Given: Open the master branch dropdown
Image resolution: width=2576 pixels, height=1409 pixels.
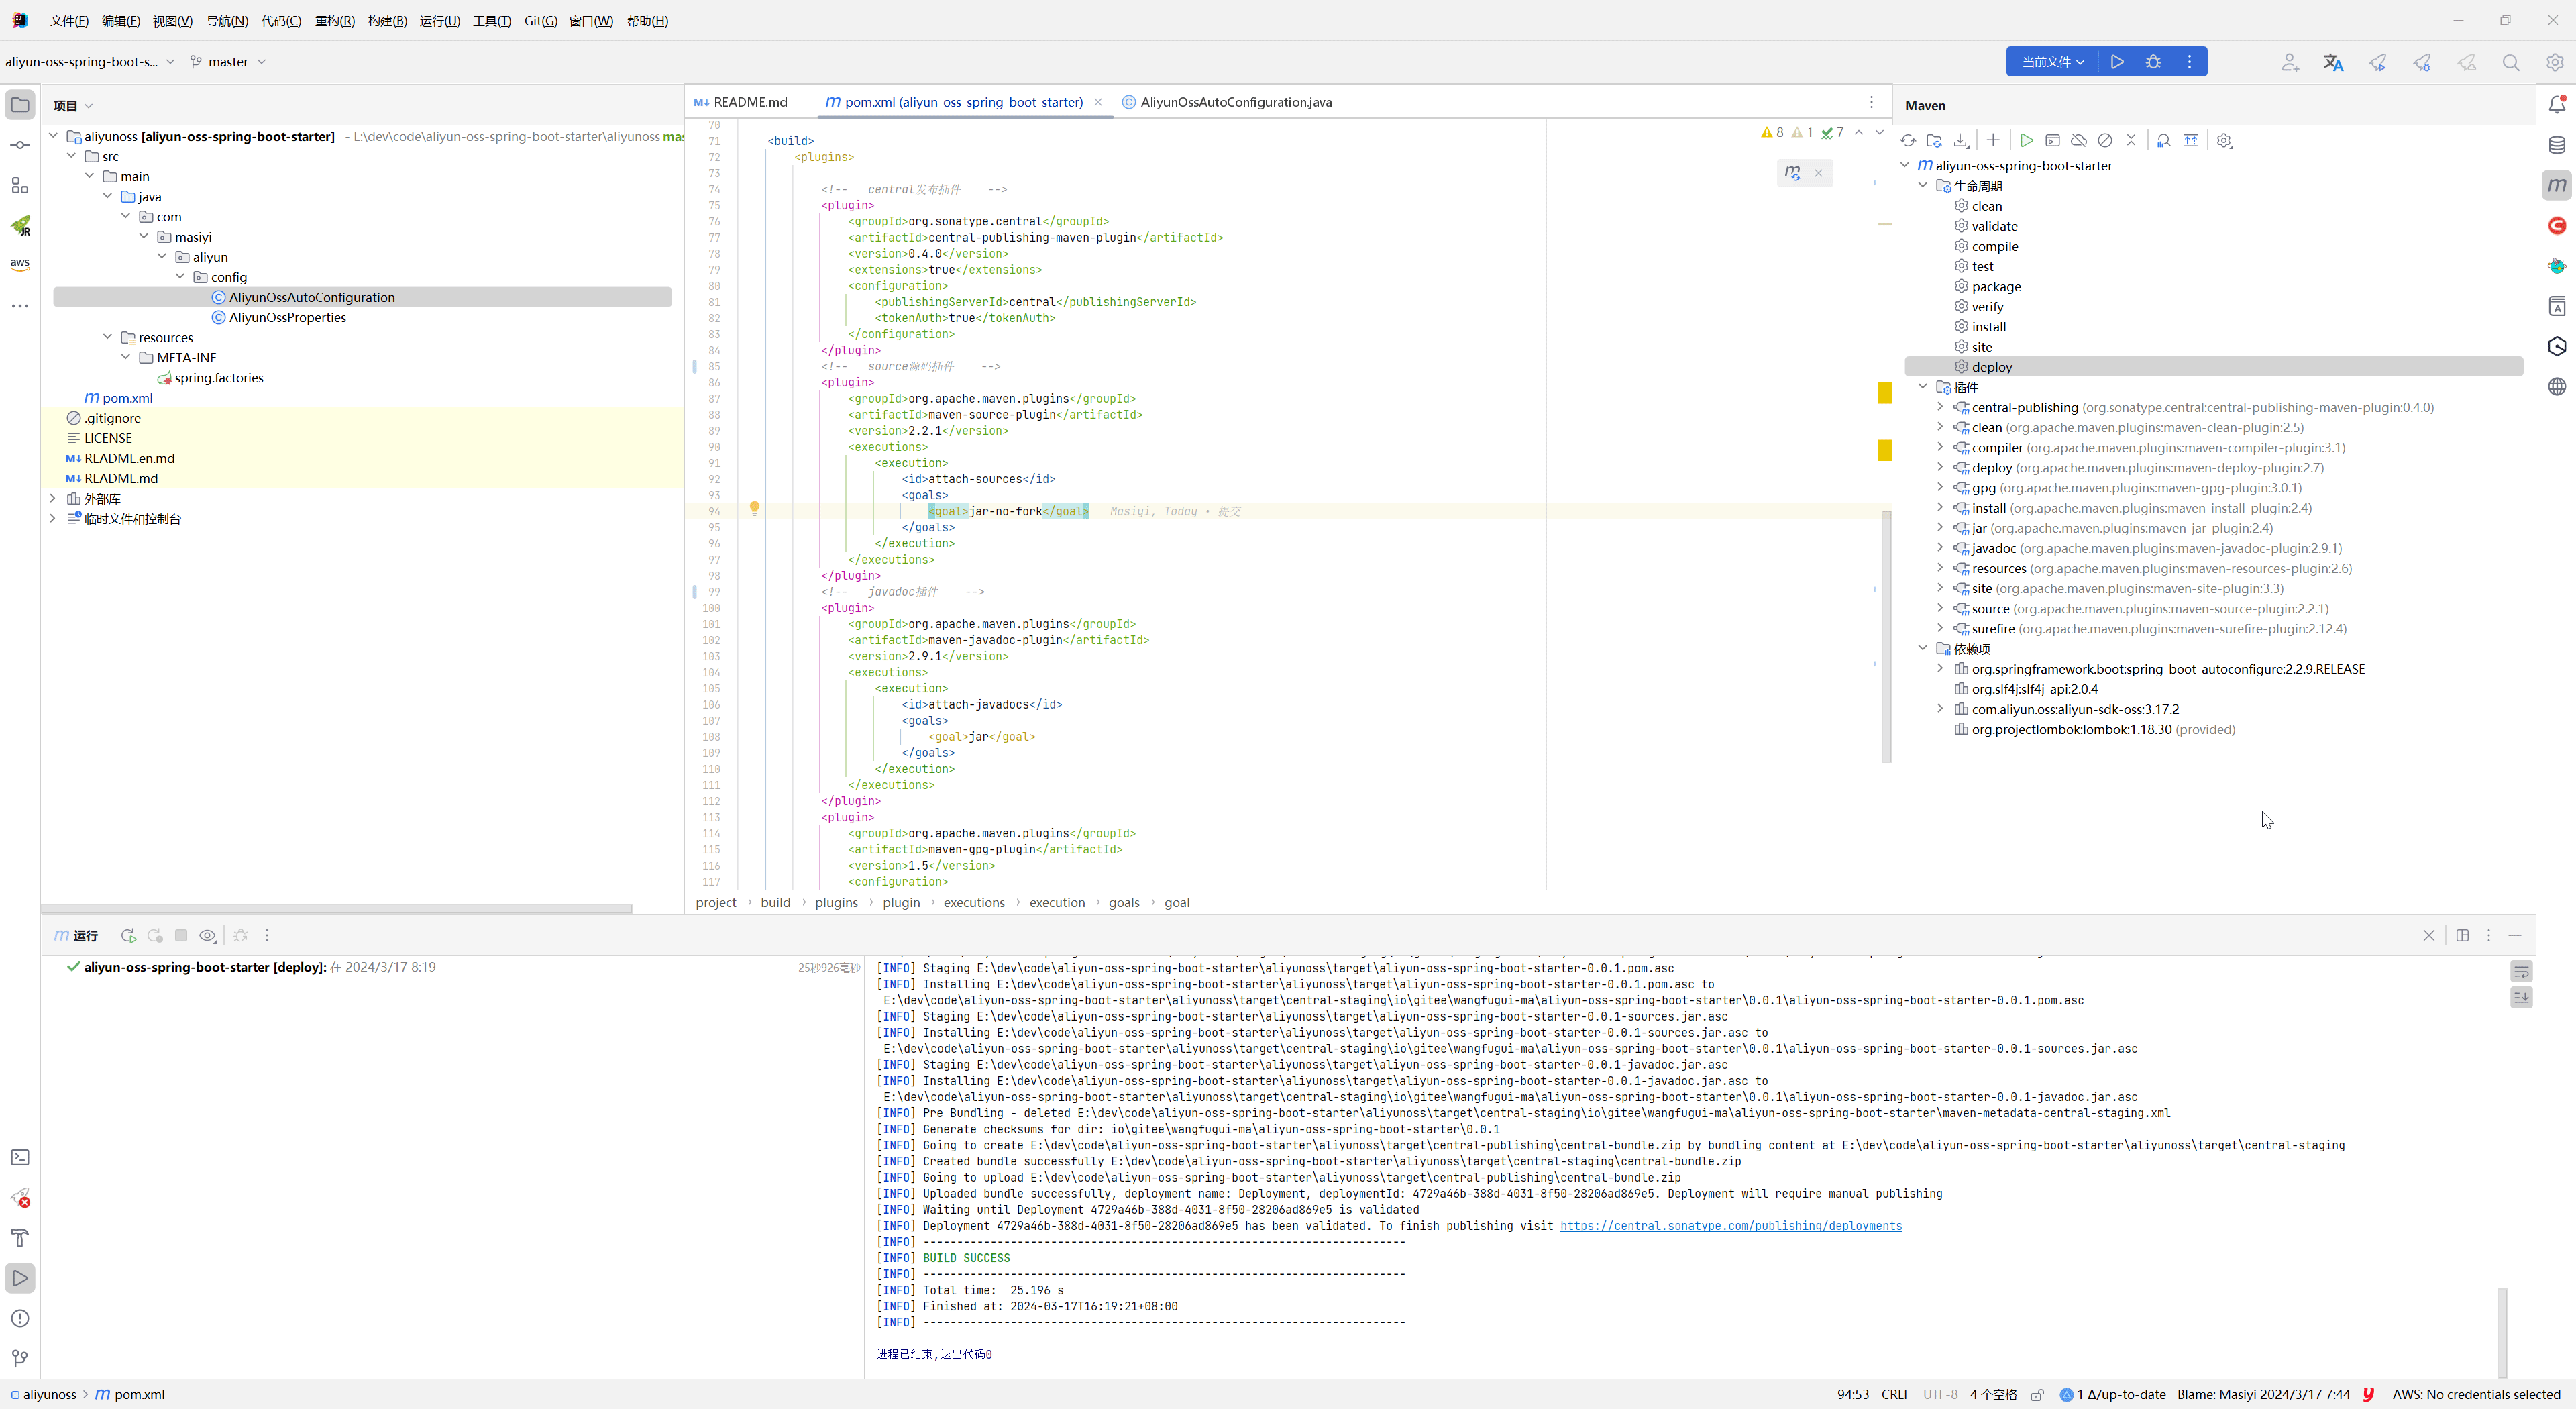Looking at the screenshot, I should click(228, 62).
